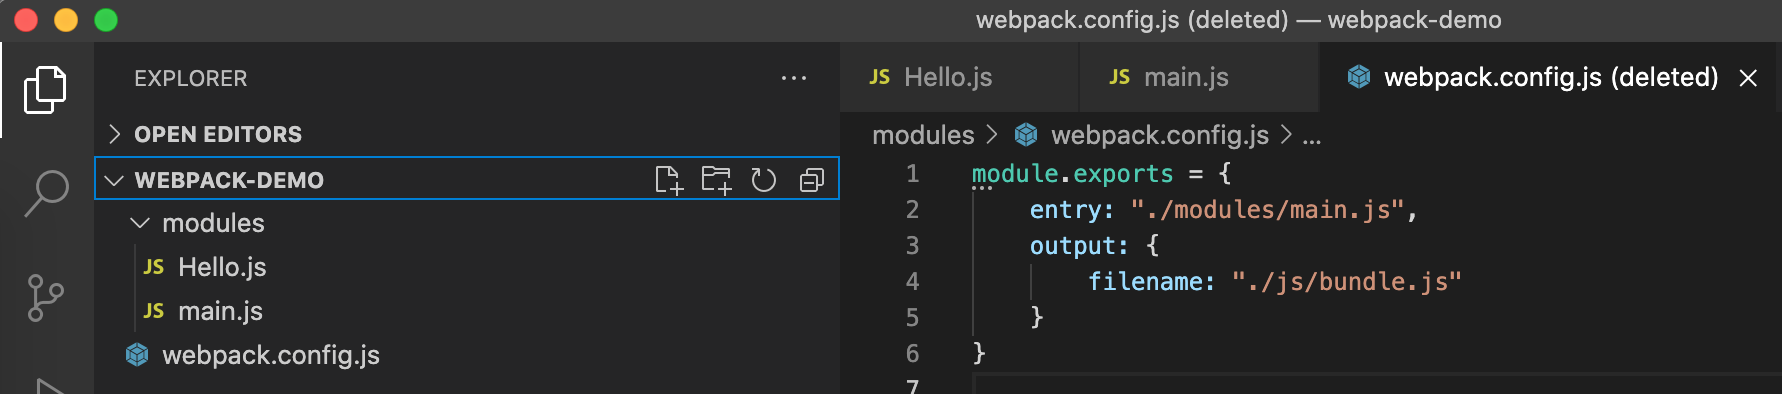Click the modules breadcrumb segment
Image resolution: width=1782 pixels, height=394 pixels.
click(x=923, y=135)
